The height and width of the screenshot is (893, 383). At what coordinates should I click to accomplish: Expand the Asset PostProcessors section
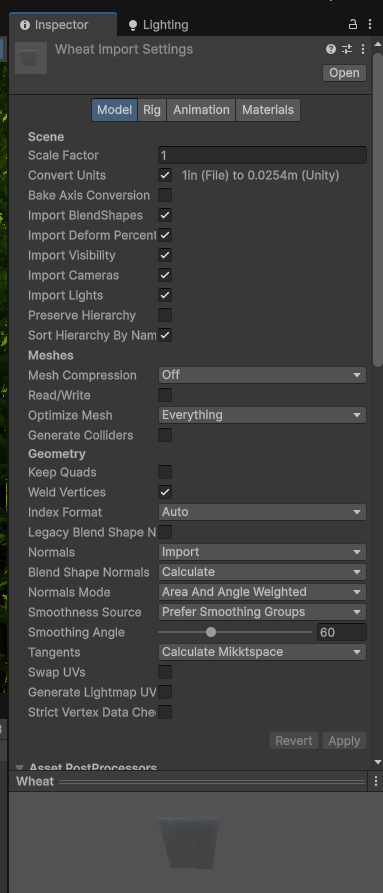point(19,767)
